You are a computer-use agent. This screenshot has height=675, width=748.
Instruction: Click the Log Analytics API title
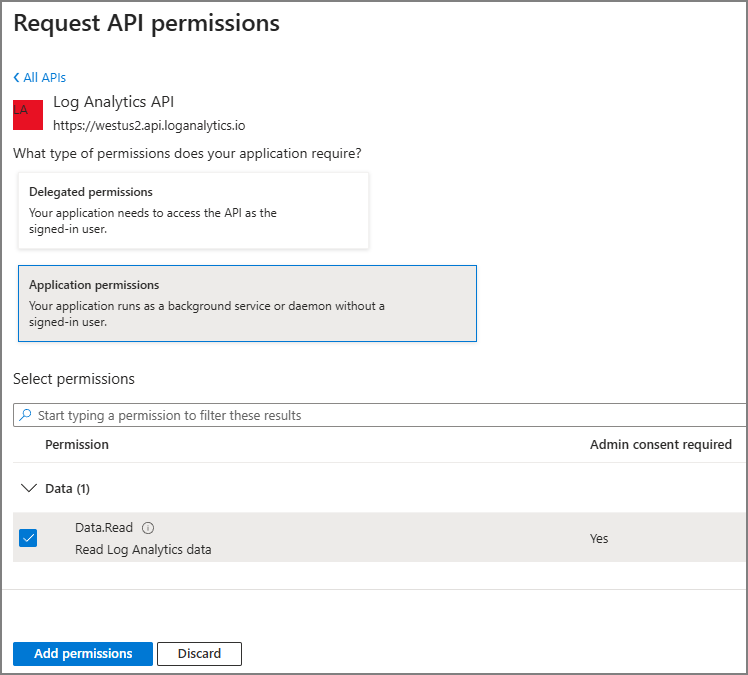point(114,102)
